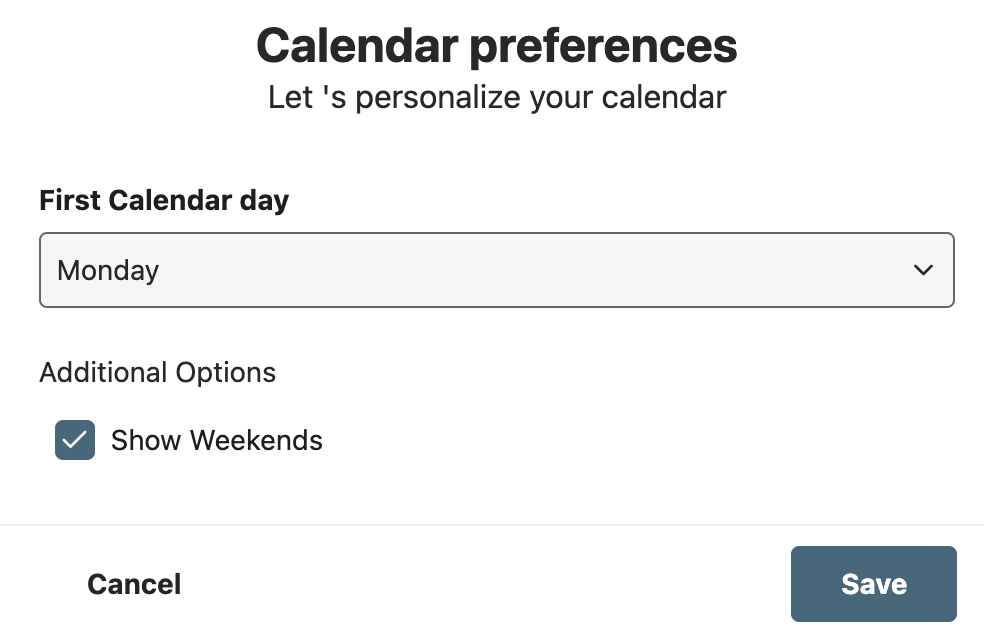The width and height of the screenshot is (984, 642).
Task: Expand the day-of-week selector showing Monday
Action: point(496,270)
